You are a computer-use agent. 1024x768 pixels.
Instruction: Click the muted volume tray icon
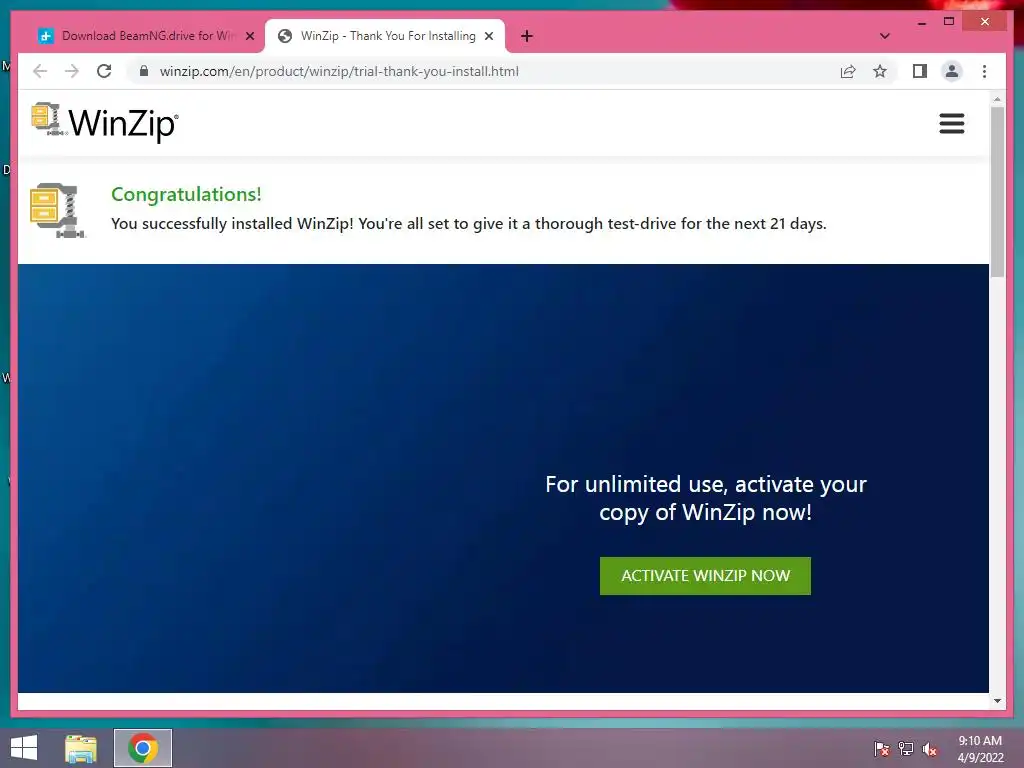click(930, 749)
